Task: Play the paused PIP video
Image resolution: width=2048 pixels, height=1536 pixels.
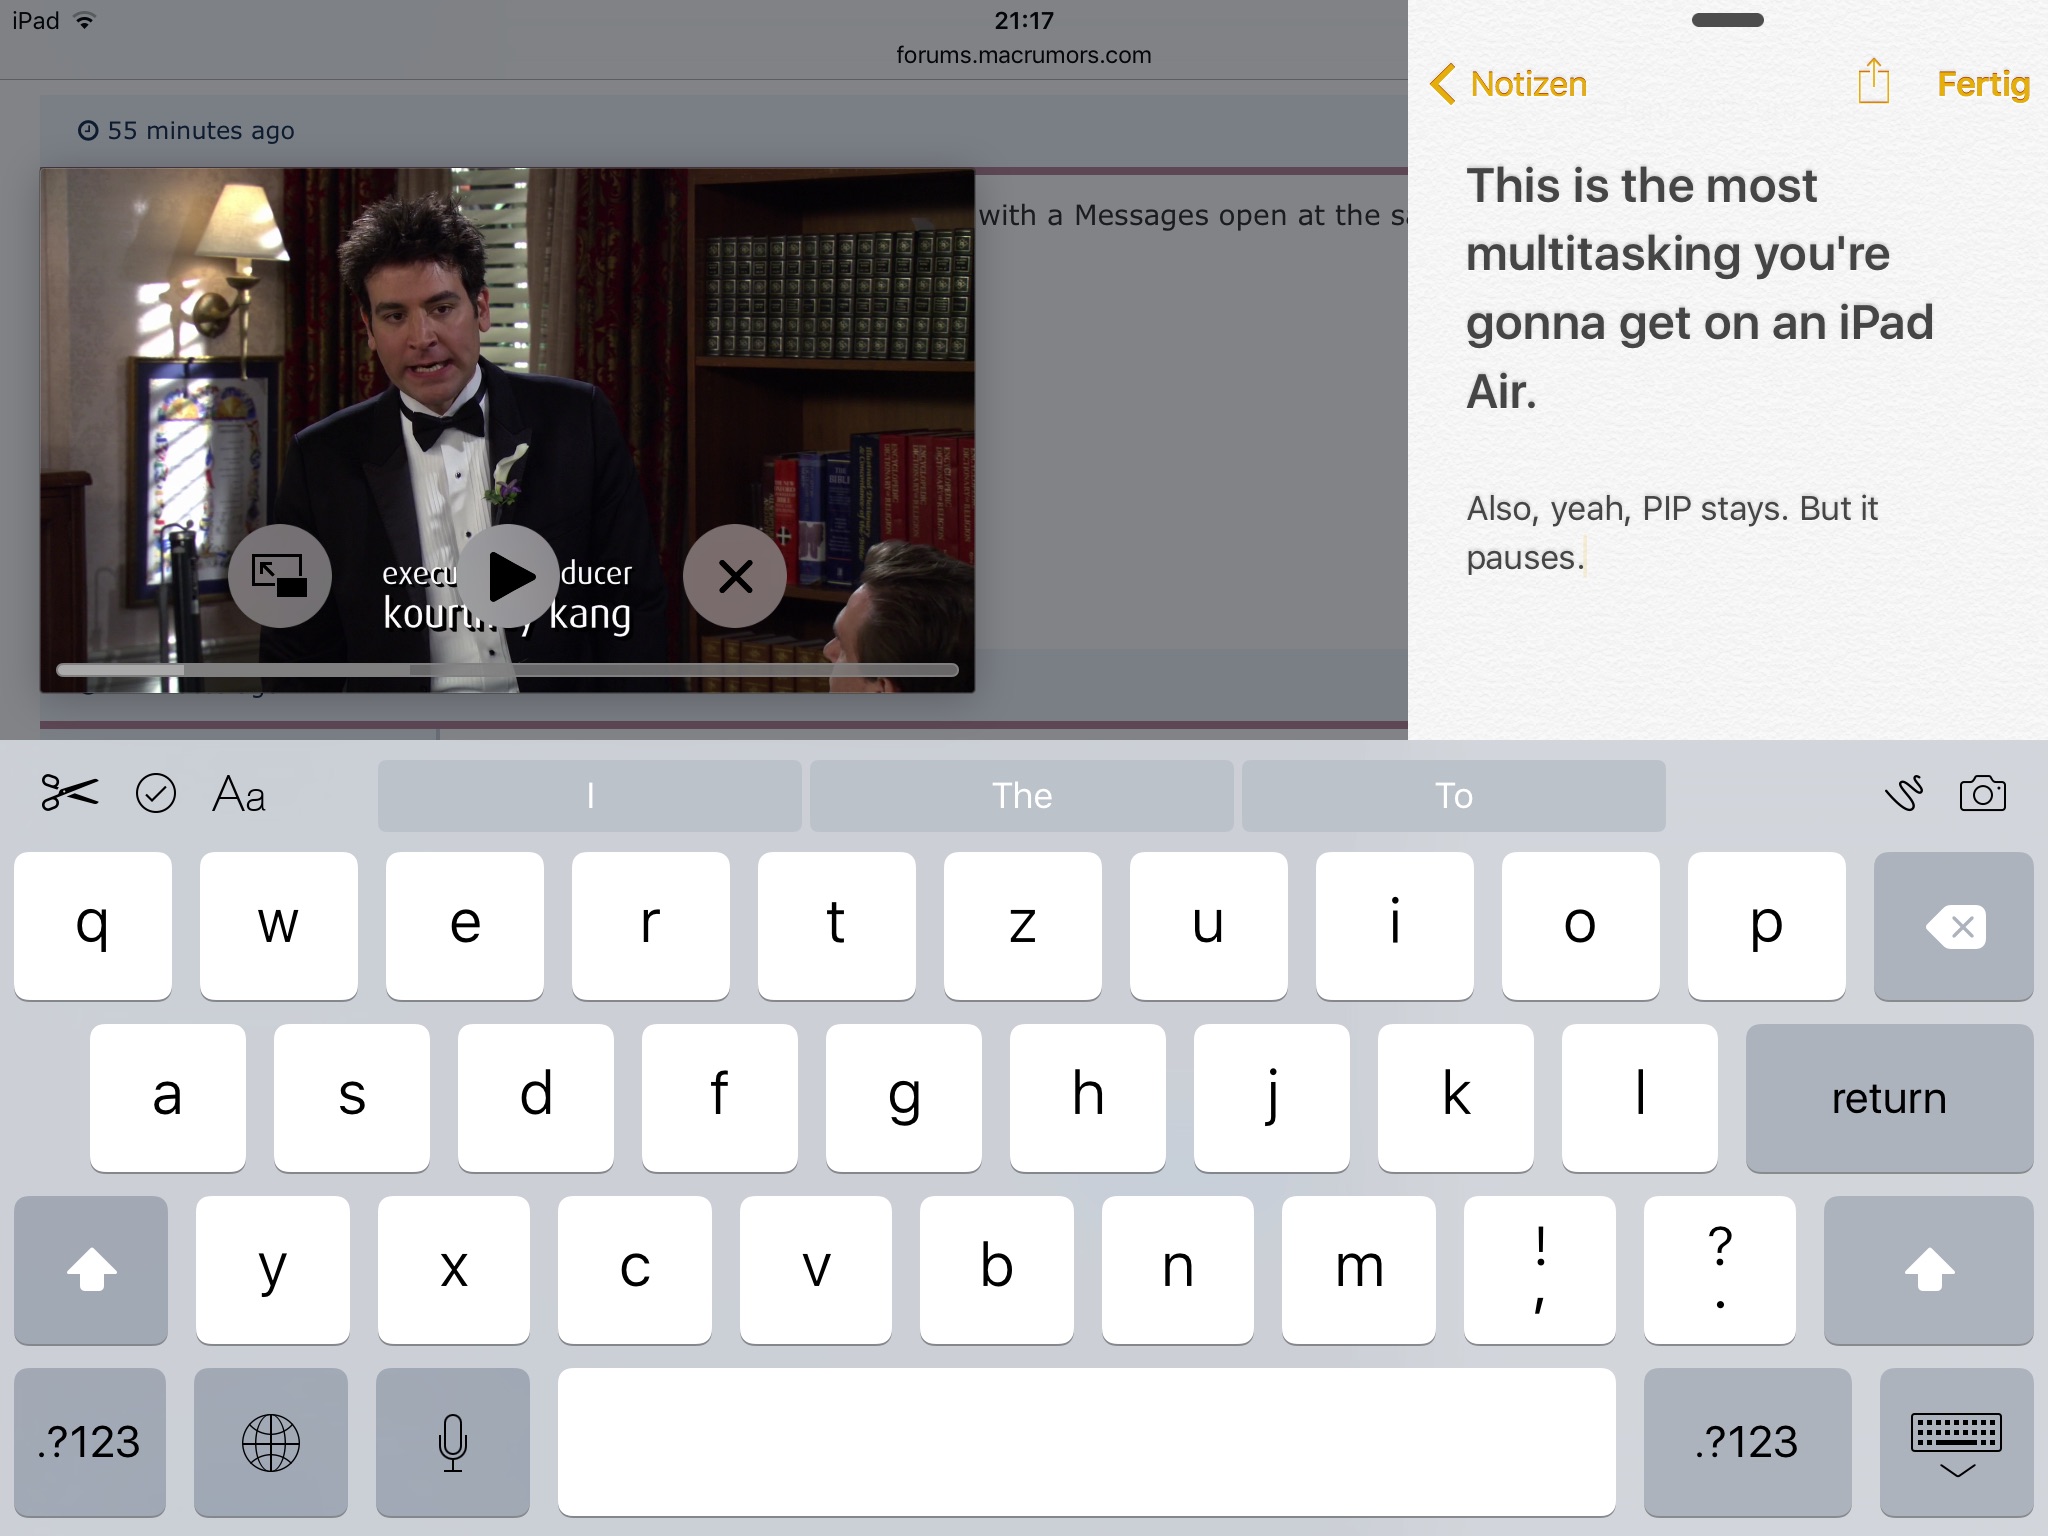Action: [x=509, y=576]
